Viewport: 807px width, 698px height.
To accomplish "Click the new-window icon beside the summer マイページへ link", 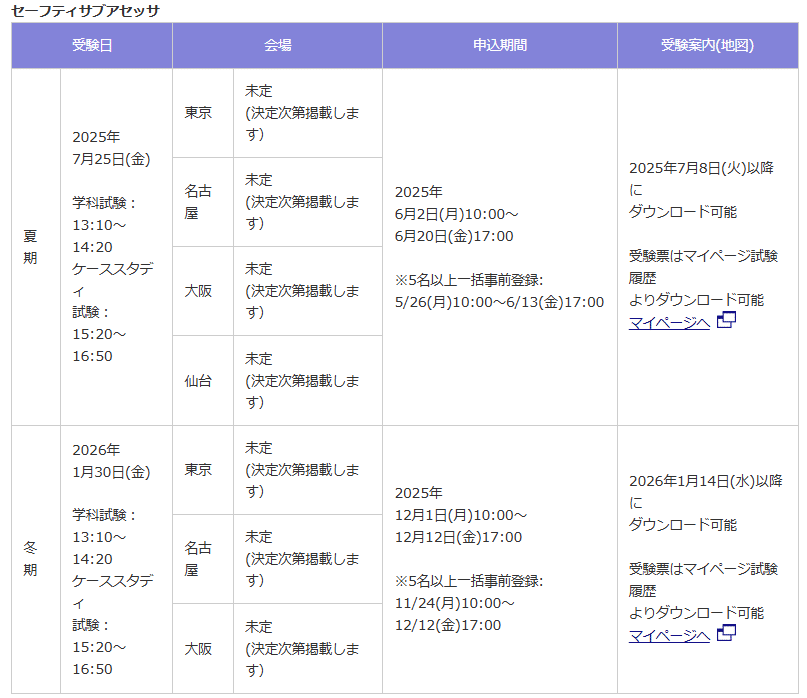I will coord(727,322).
